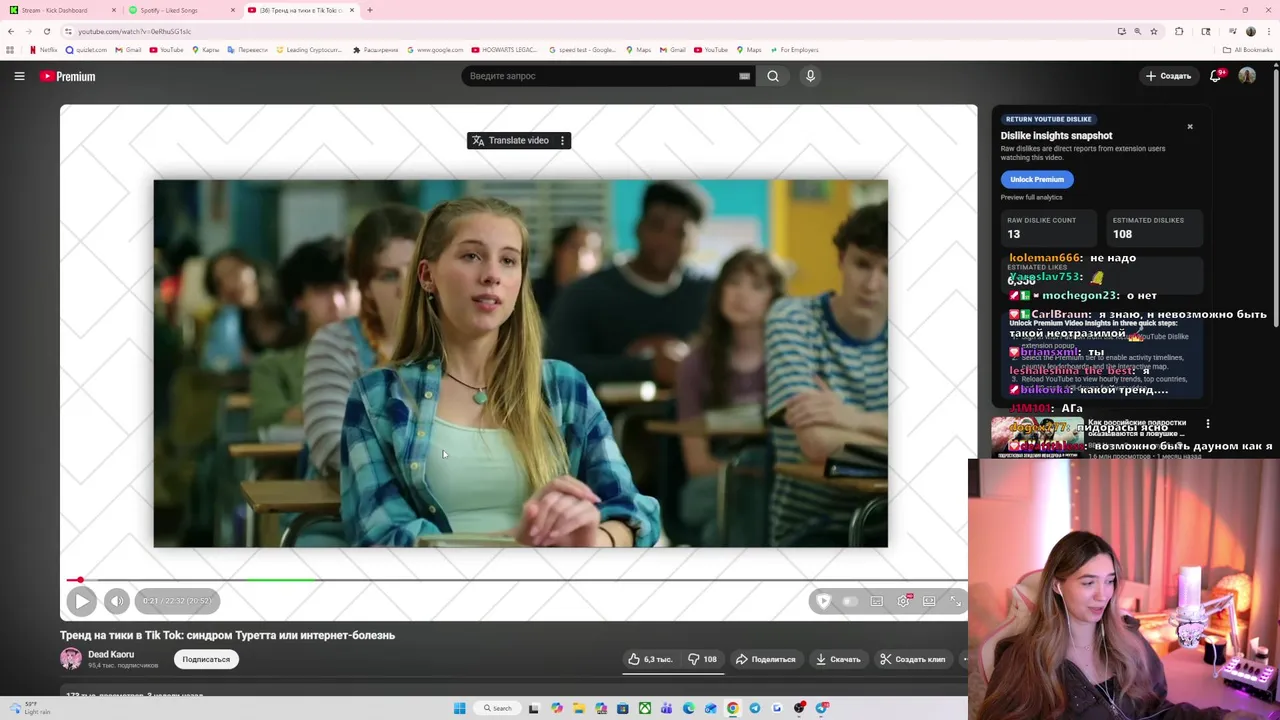This screenshot has width=1280, height=720.
Task: Open the quizlet.com bookmark
Action: [x=87, y=50]
